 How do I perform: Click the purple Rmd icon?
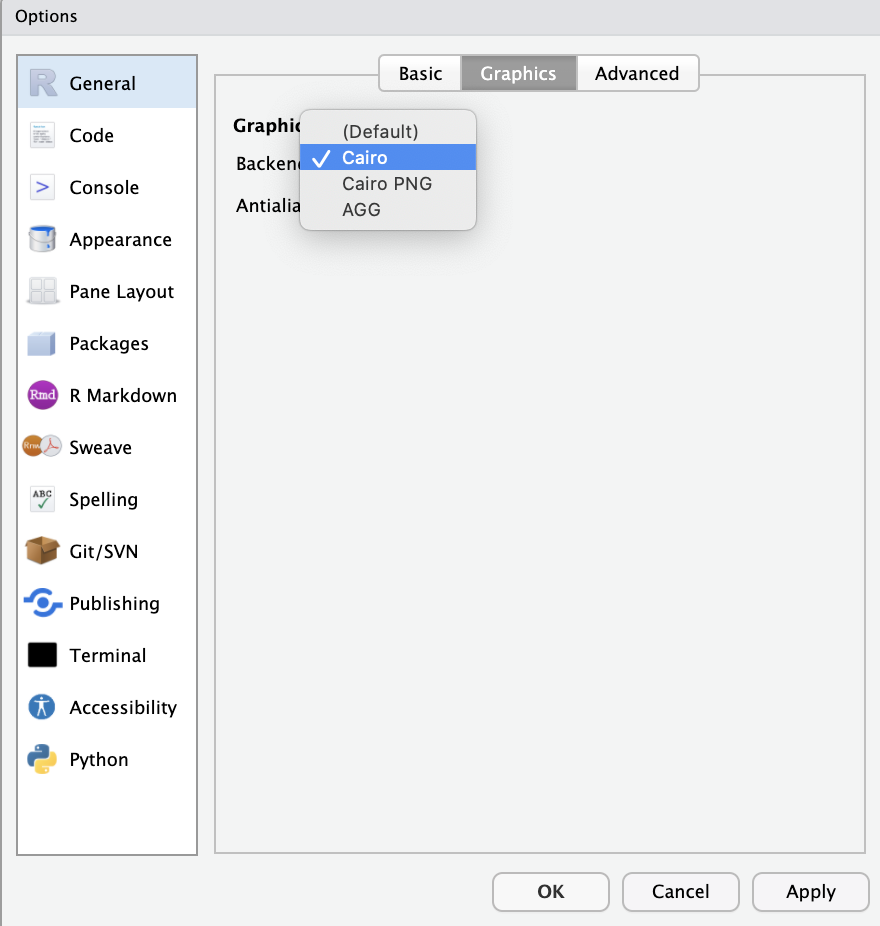tap(43, 394)
